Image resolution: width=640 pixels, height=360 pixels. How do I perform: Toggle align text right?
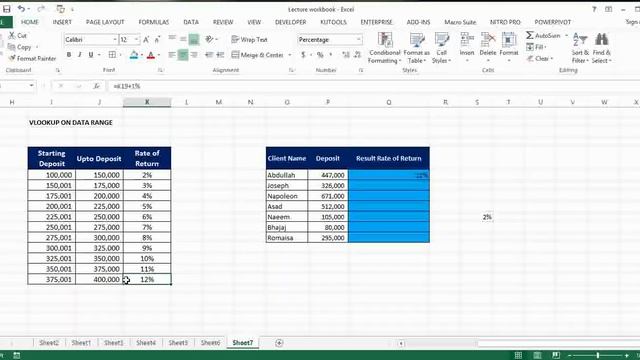(x=194, y=55)
